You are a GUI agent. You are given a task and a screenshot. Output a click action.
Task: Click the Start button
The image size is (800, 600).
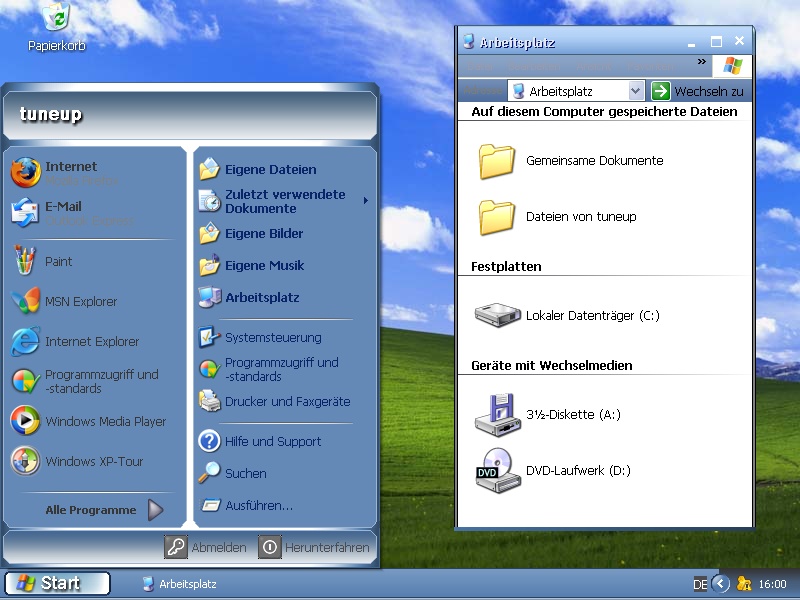[57, 583]
